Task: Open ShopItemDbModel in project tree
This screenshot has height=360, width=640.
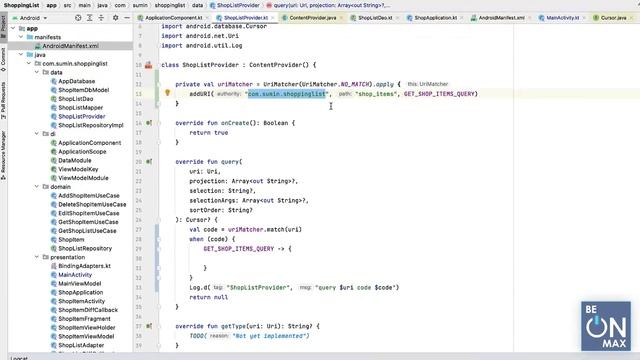Action: [x=83, y=90]
